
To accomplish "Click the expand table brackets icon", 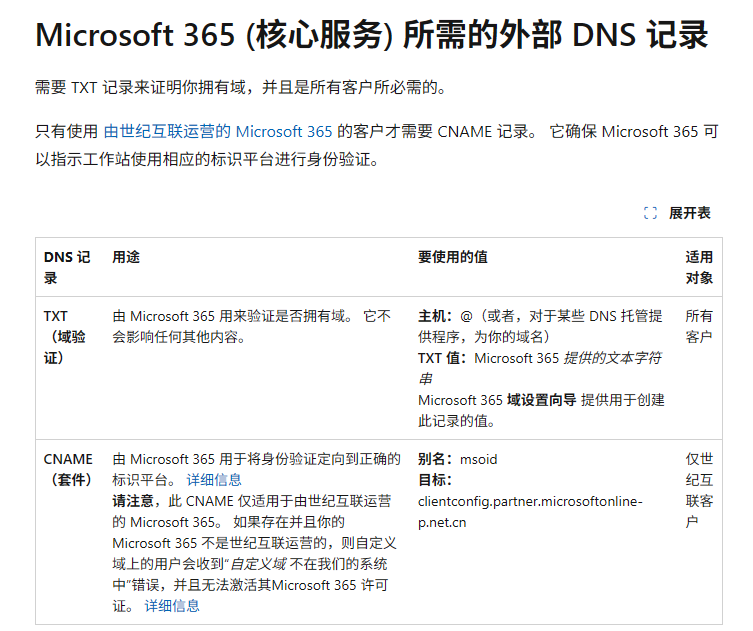I will [650, 213].
